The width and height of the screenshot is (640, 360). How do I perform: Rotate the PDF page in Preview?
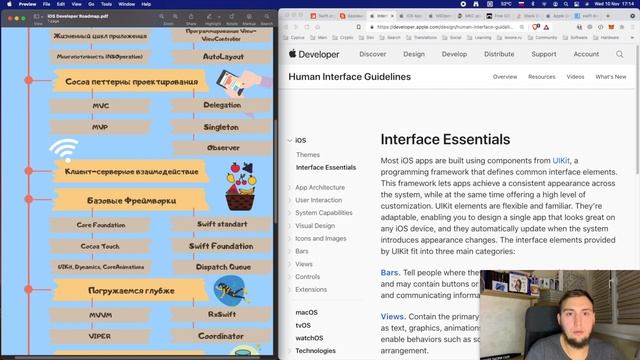[x=232, y=16]
